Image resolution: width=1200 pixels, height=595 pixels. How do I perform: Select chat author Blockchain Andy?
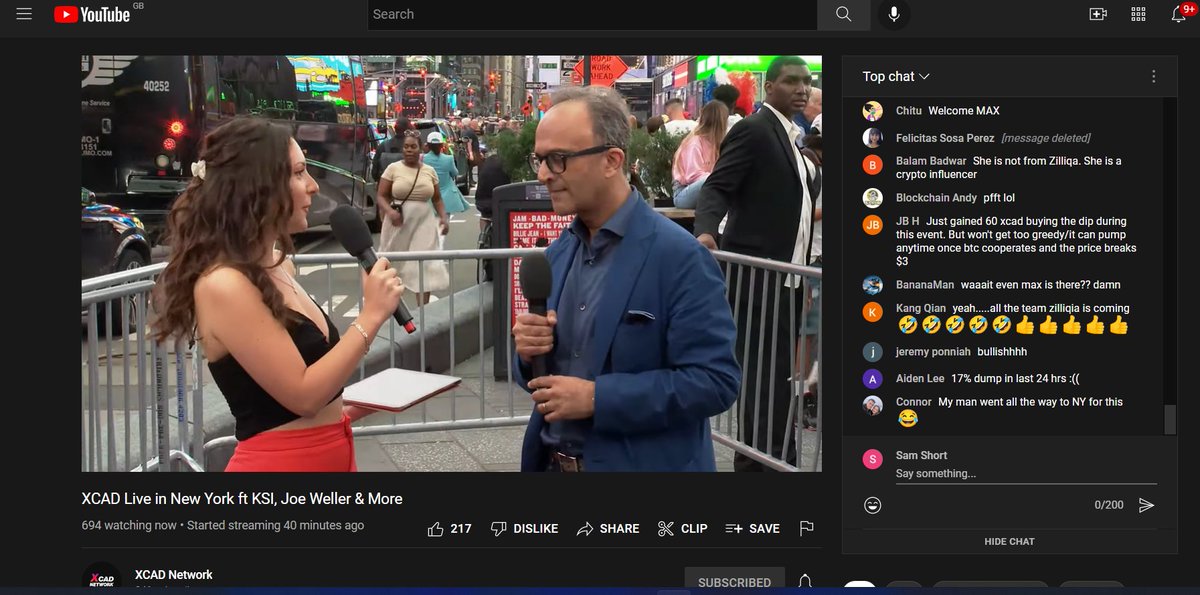(936, 198)
